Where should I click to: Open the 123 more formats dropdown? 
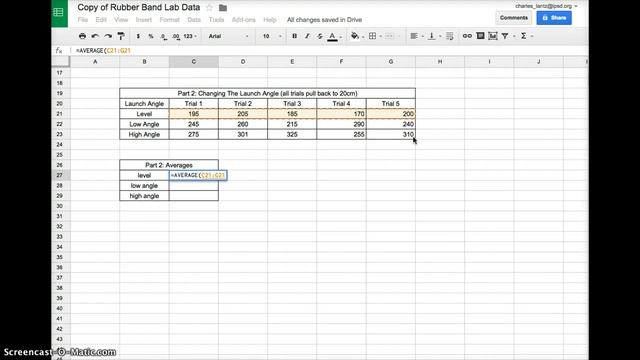pyautogui.click(x=190, y=36)
